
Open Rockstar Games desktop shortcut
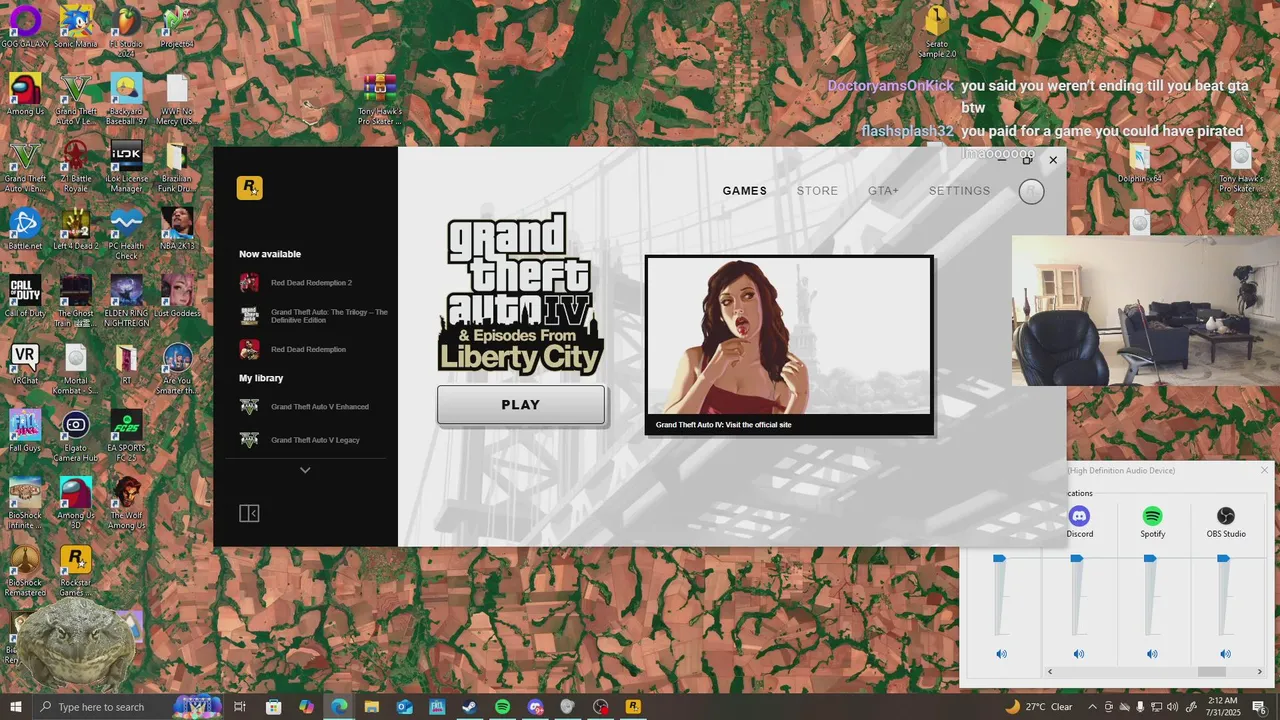tap(76, 571)
